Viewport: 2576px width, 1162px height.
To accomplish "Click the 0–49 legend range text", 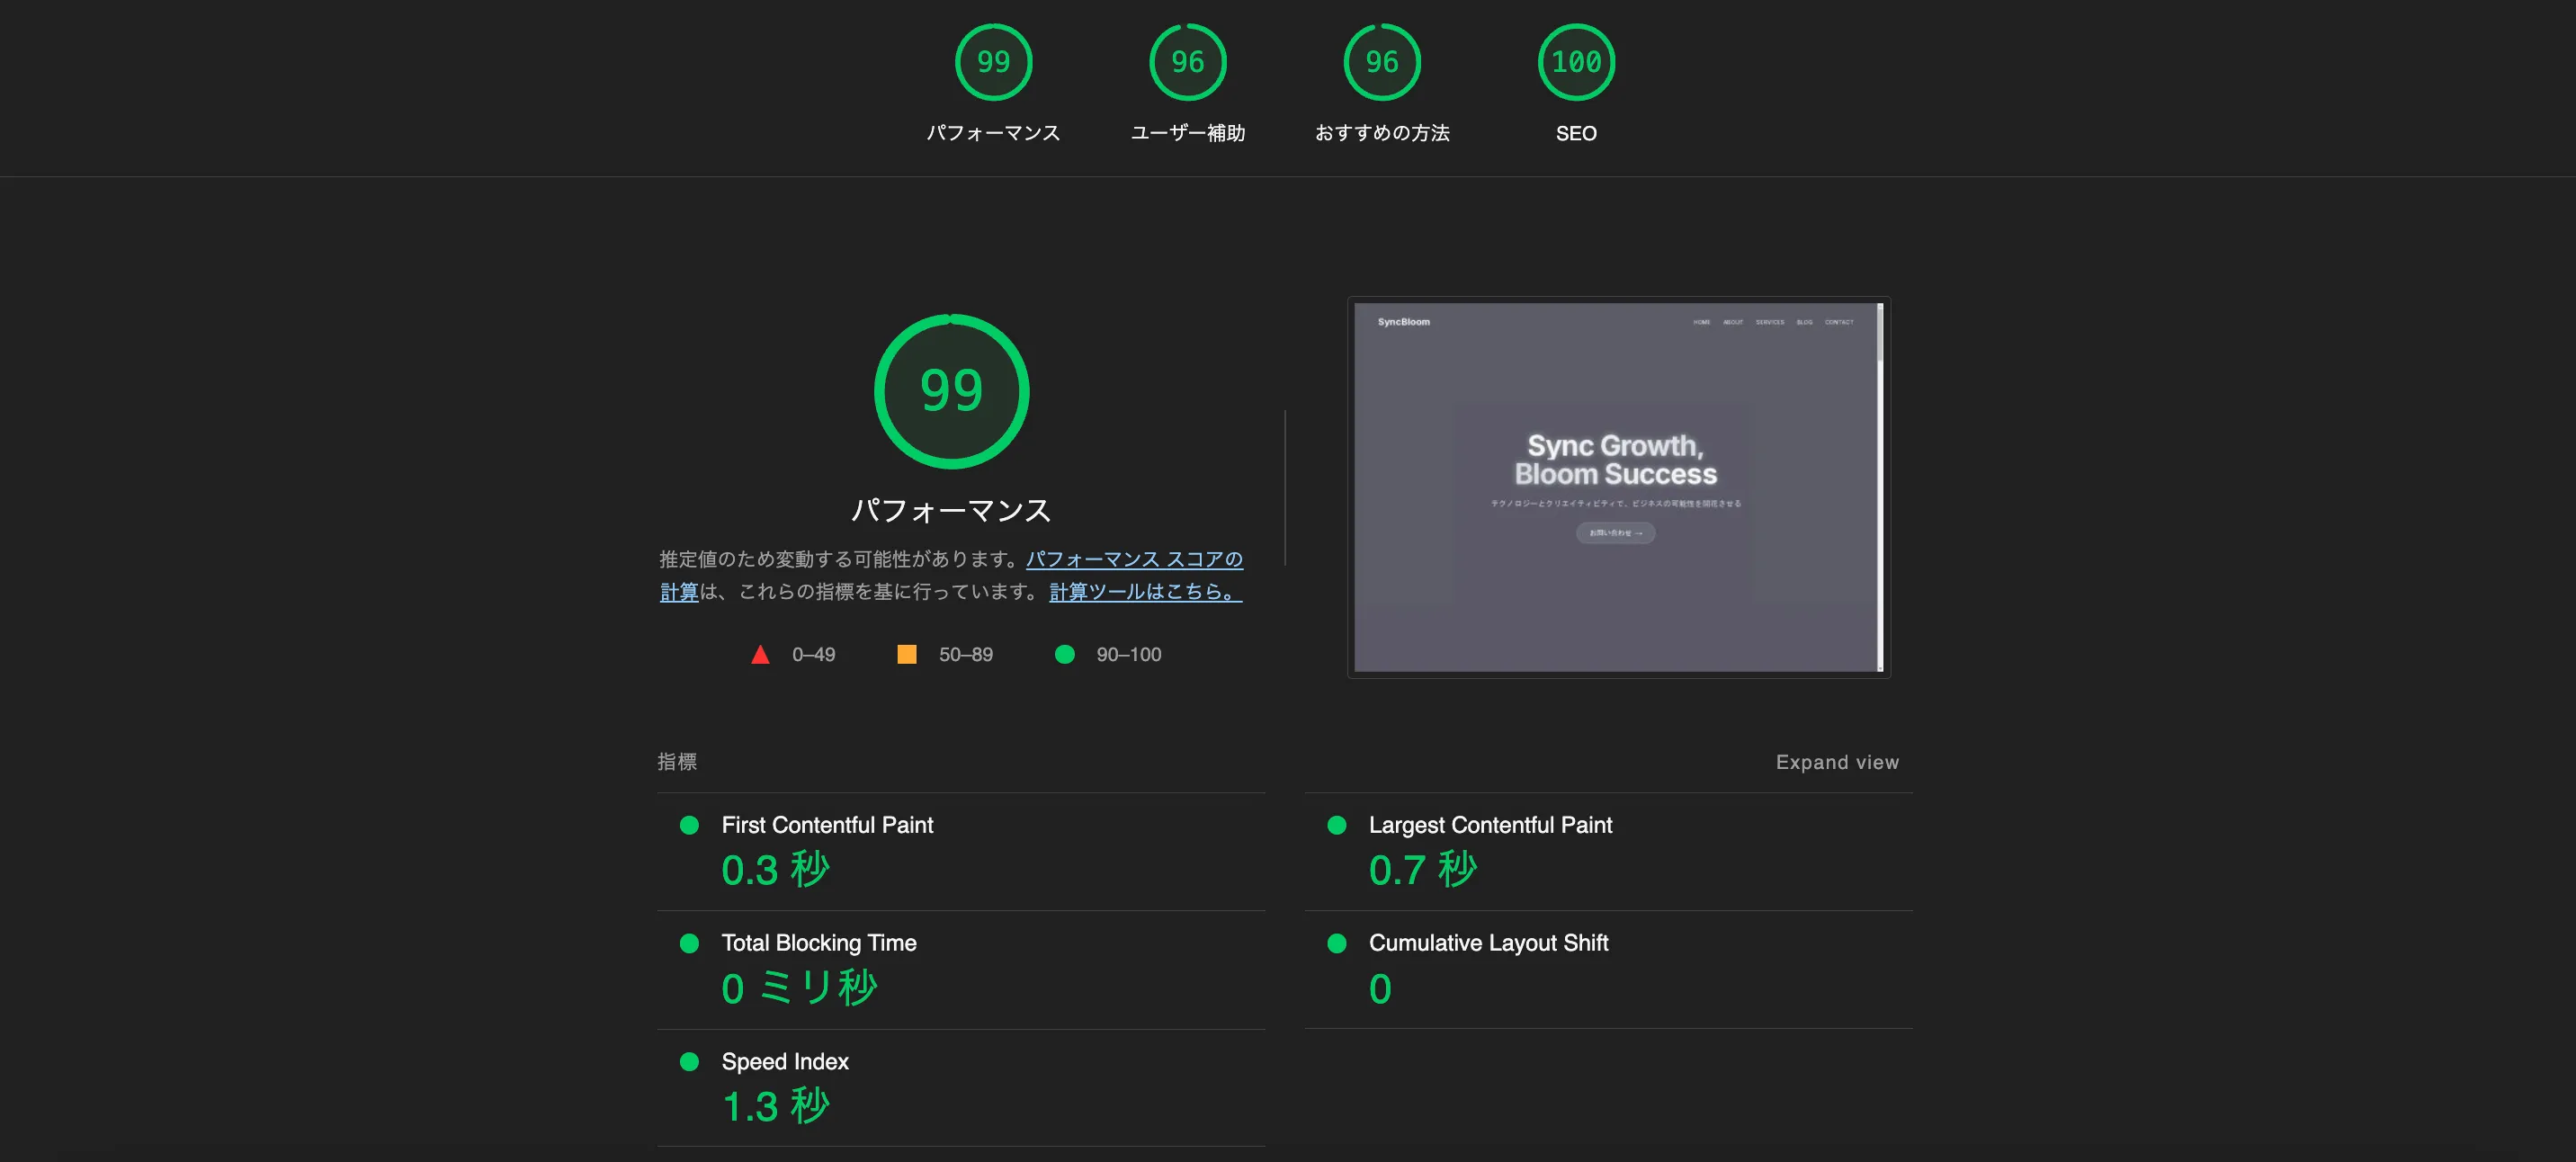I will pyautogui.click(x=813, y=654).
